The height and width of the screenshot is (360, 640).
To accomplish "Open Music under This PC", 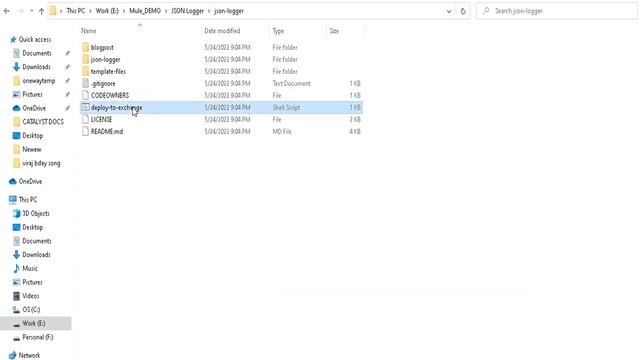I will 30,268.
